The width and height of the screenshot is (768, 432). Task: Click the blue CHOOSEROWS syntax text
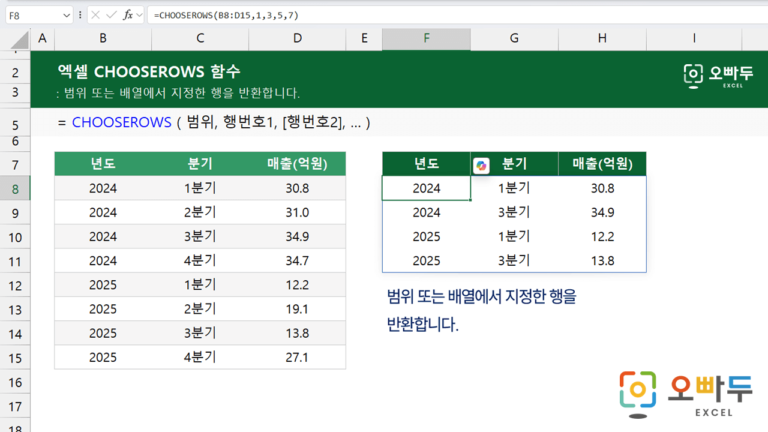(x=121, y=122)
